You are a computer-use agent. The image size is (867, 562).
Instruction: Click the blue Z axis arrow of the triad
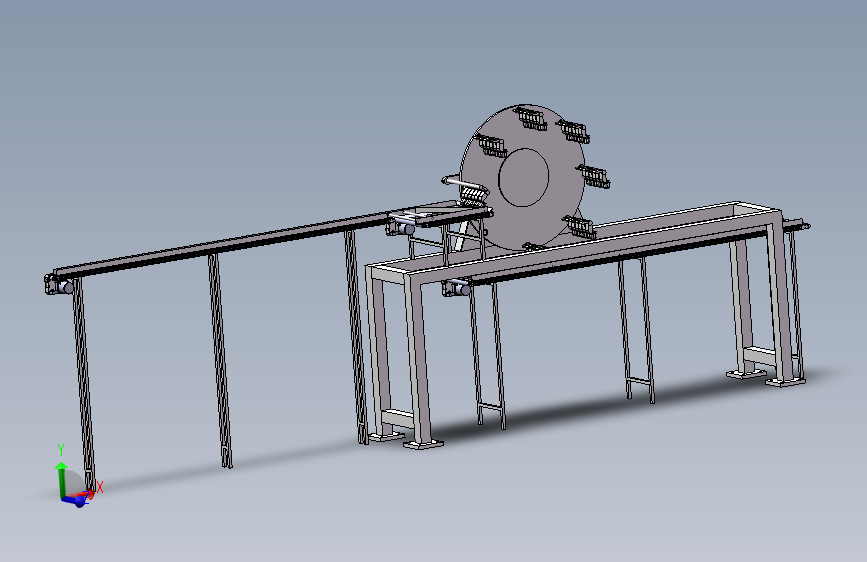[x=76, y=501]
